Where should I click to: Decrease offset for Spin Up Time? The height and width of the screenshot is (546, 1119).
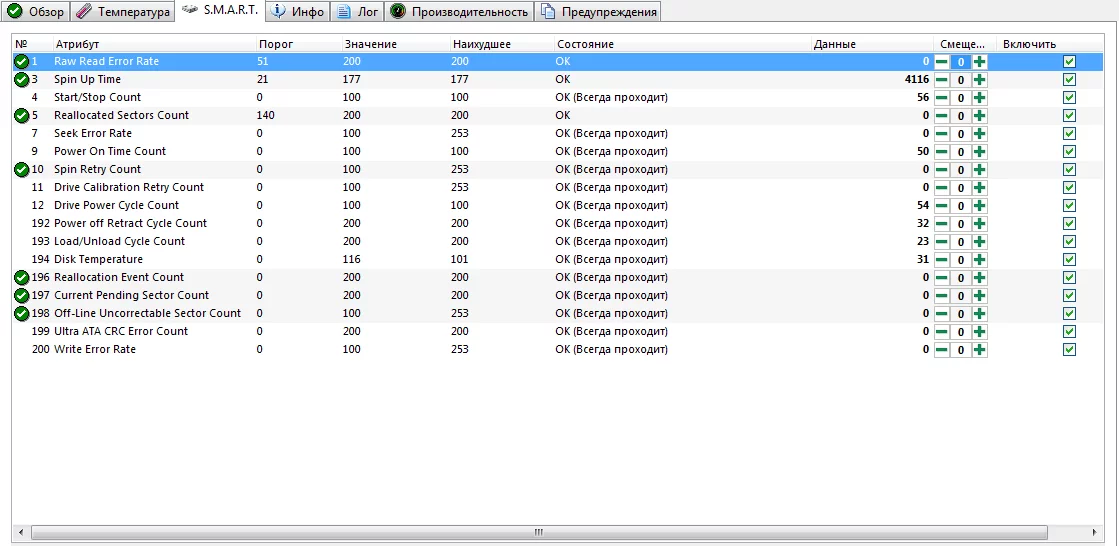click(942, 80)
